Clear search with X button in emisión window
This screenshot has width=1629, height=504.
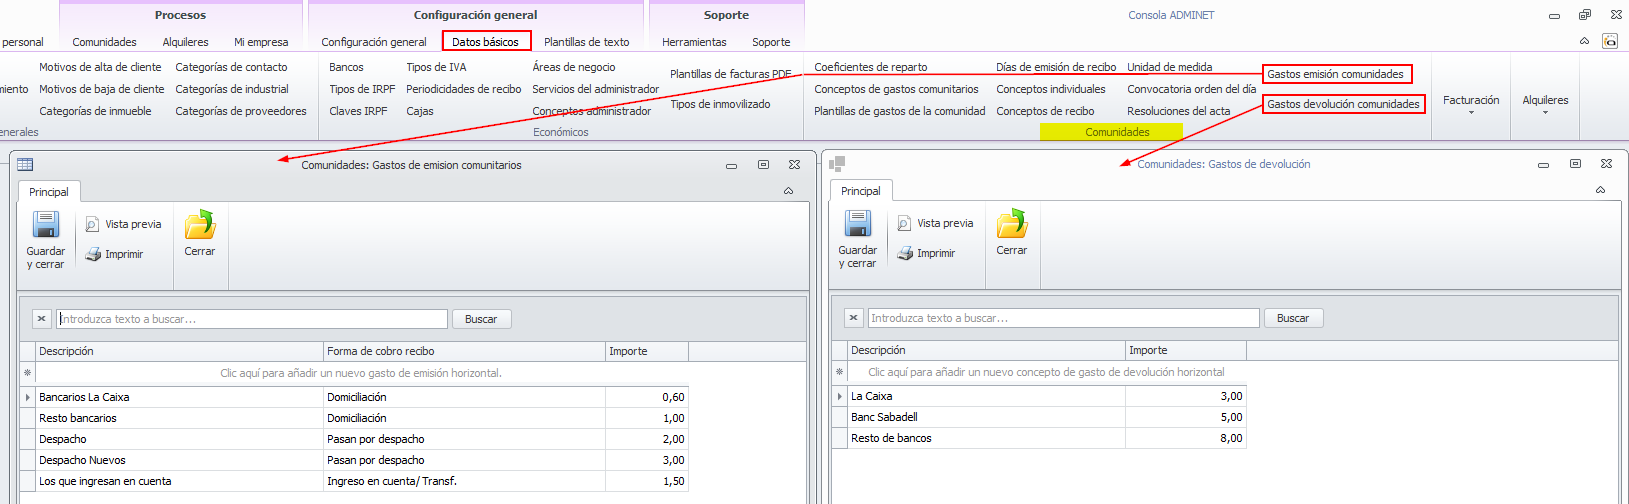click(41, 319)
